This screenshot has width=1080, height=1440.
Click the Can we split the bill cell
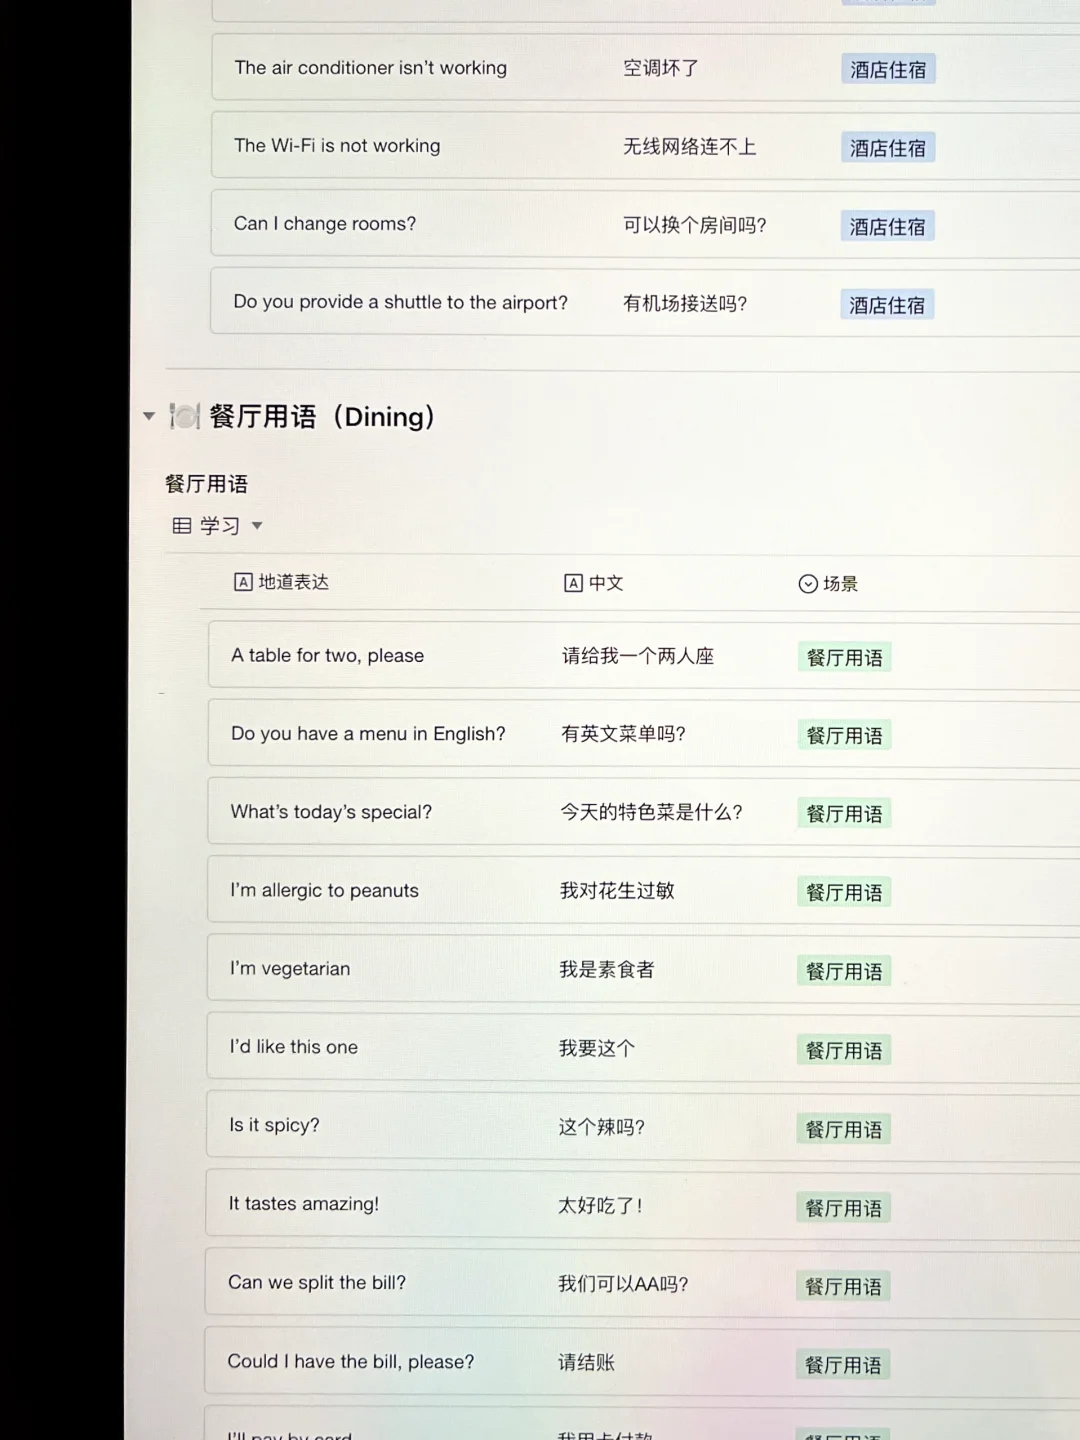(x=317, y=1282)
